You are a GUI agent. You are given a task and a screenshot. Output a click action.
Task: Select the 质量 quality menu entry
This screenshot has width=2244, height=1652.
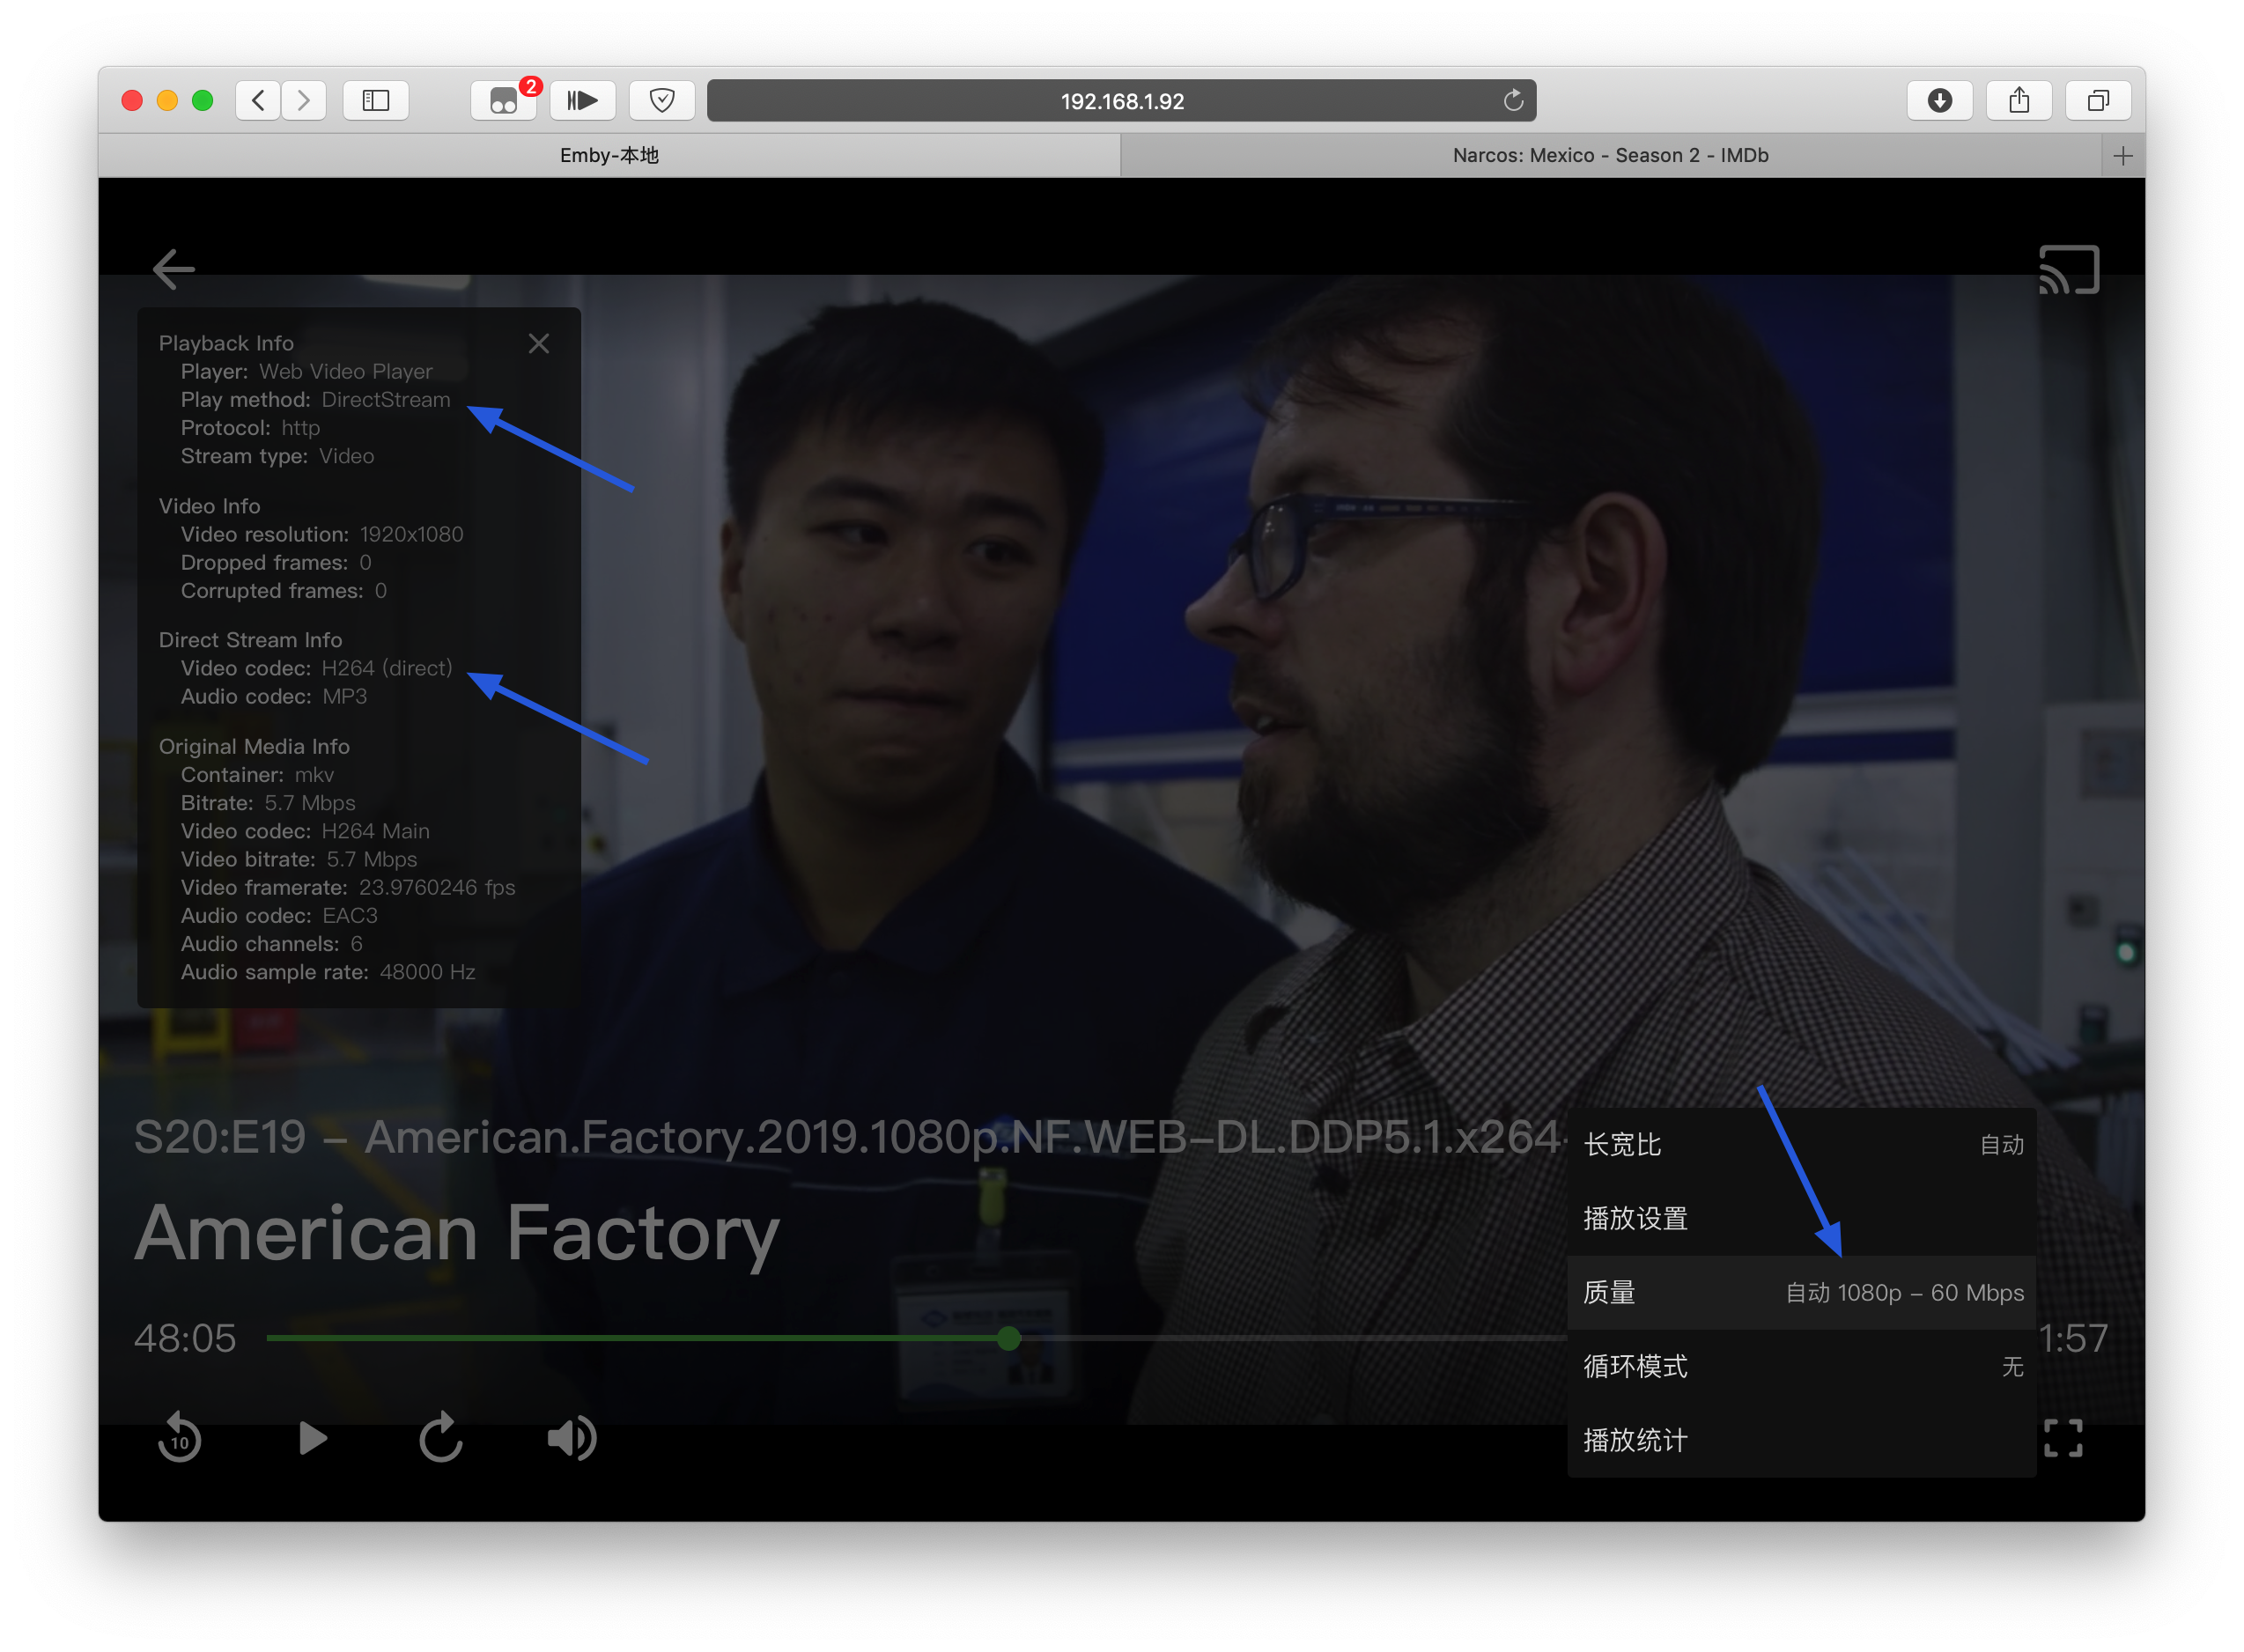(1801, 1293)
